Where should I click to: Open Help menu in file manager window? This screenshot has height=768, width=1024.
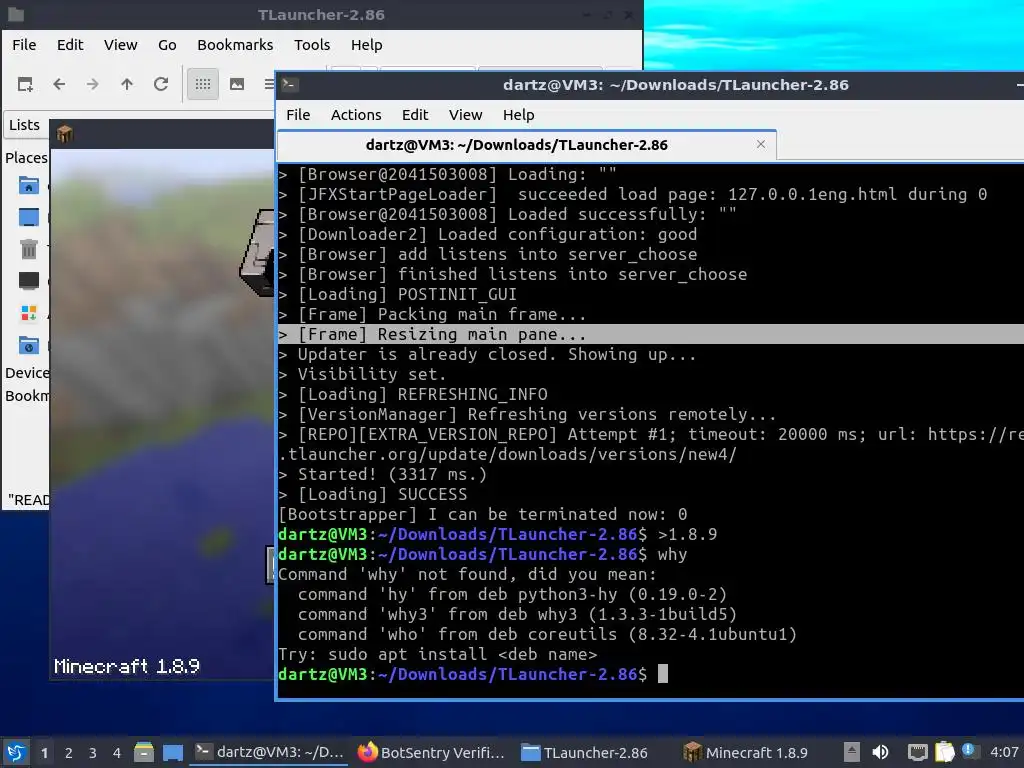(x=366, y=44)
